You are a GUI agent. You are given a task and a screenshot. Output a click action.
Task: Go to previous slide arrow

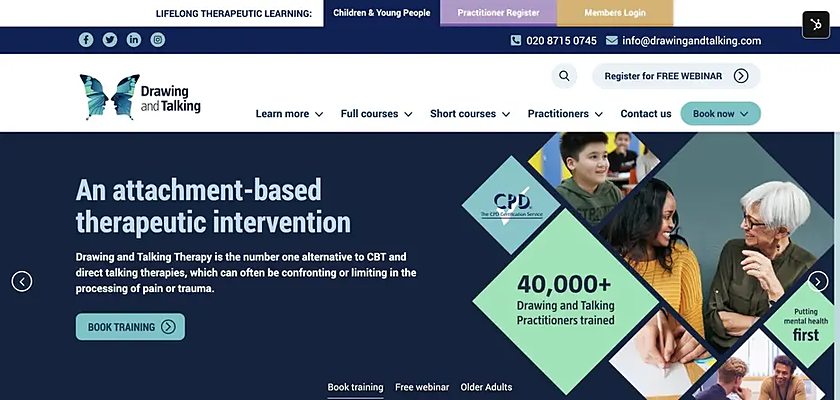pyautogui.click(x=22, y=281)
